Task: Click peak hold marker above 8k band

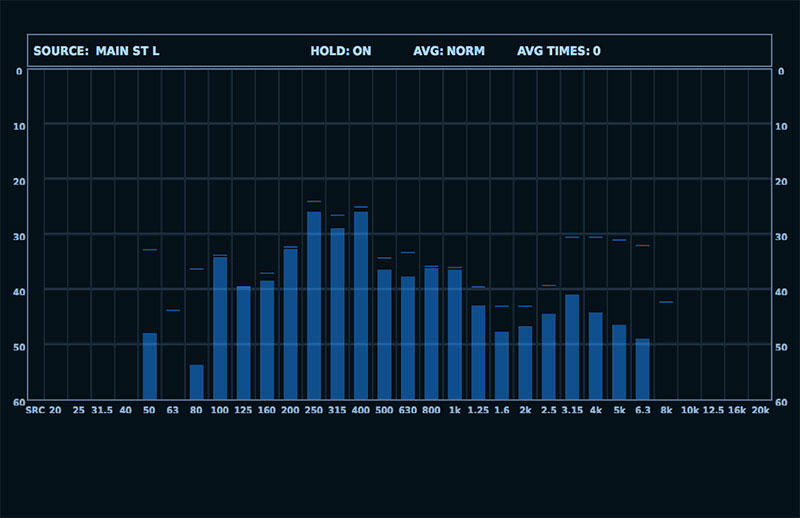Action: click(x=666, y=301)
